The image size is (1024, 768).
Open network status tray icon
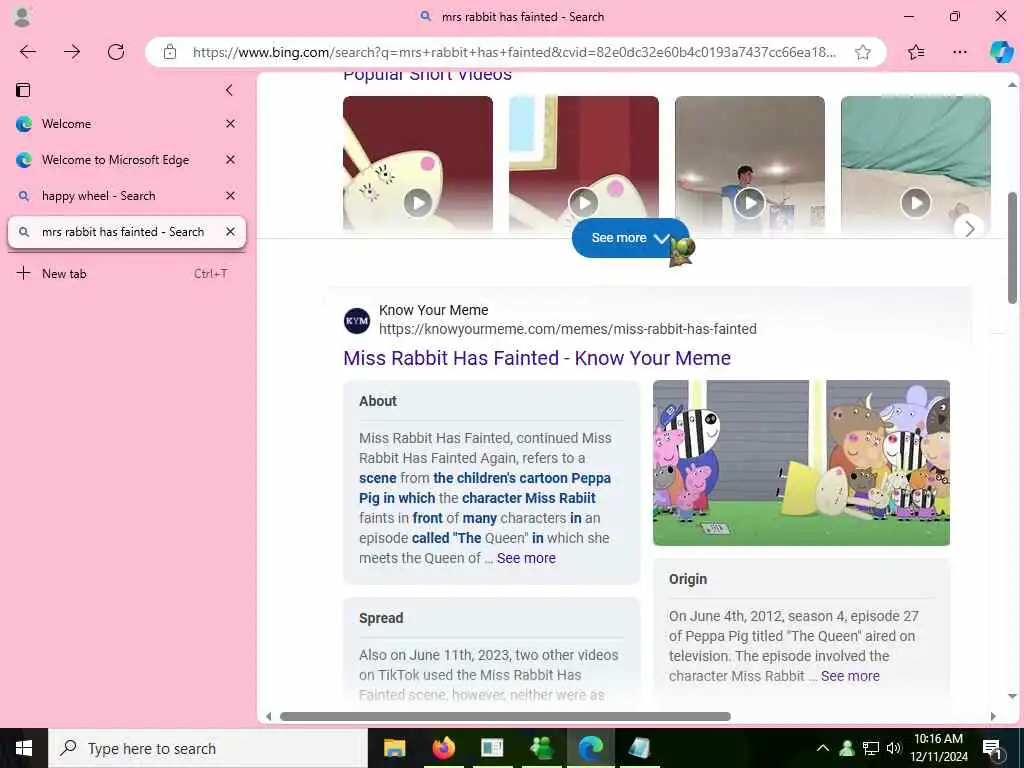tap(871, 748)
